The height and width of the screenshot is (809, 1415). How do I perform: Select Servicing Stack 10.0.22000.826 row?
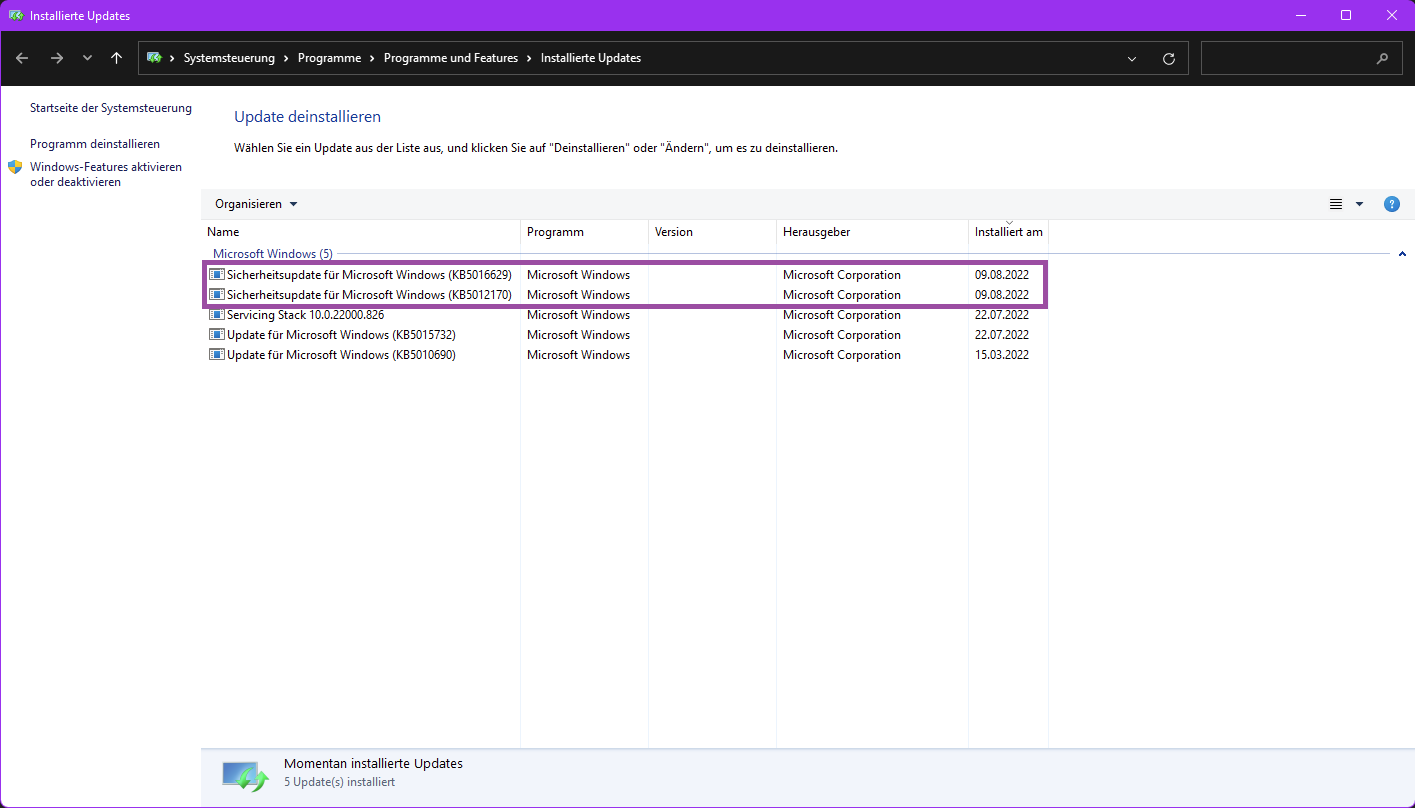click(626, 315)
